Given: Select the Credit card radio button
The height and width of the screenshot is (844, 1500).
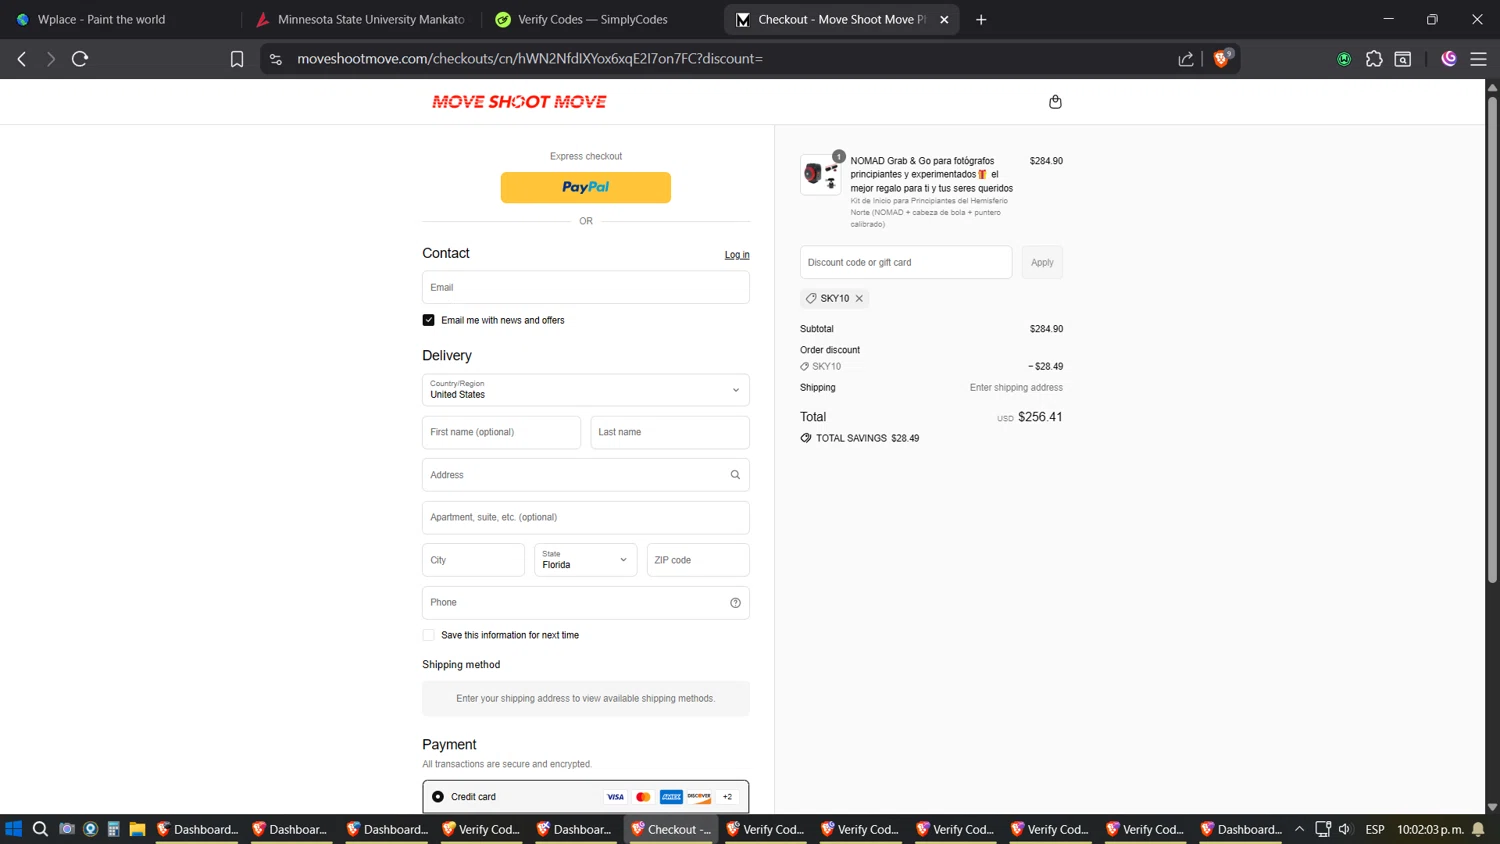Looking at the screenshot, I should click(438, 797).
